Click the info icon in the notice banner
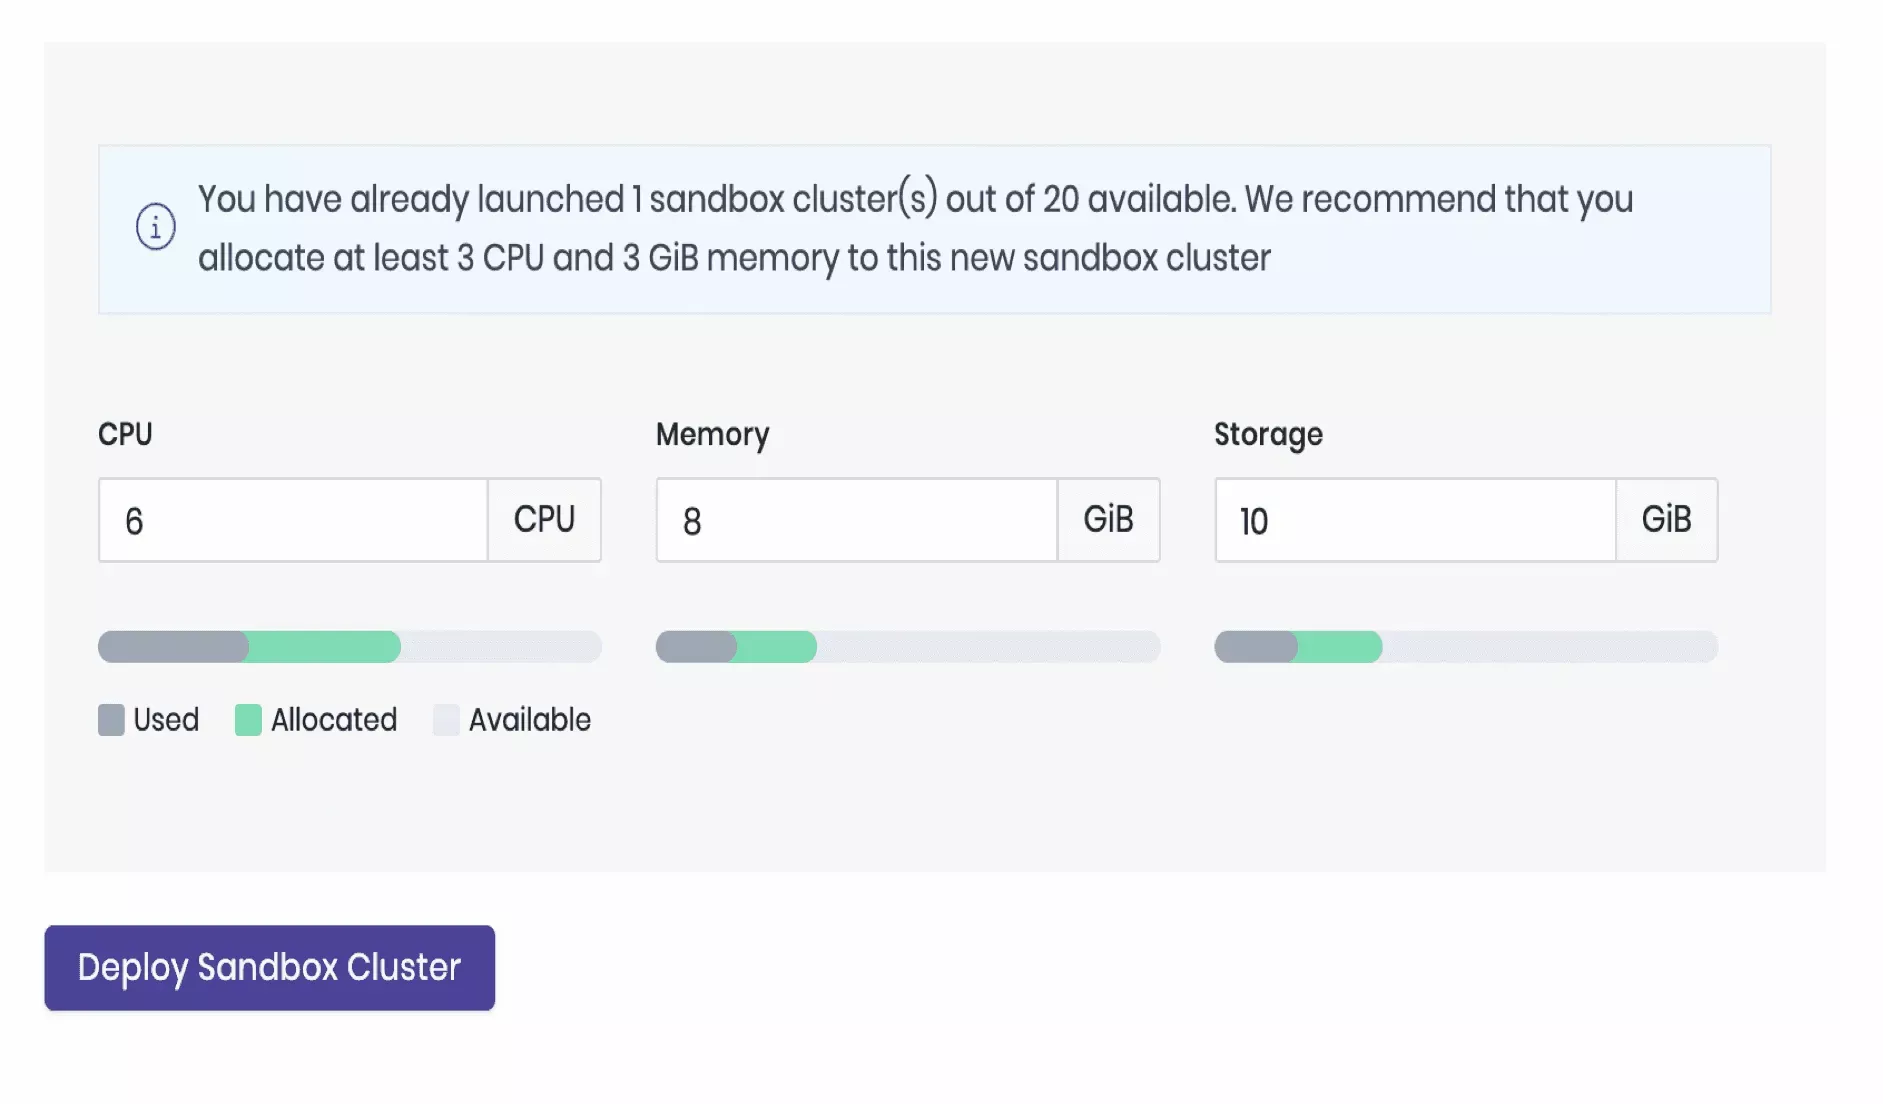 pos(155,227)
